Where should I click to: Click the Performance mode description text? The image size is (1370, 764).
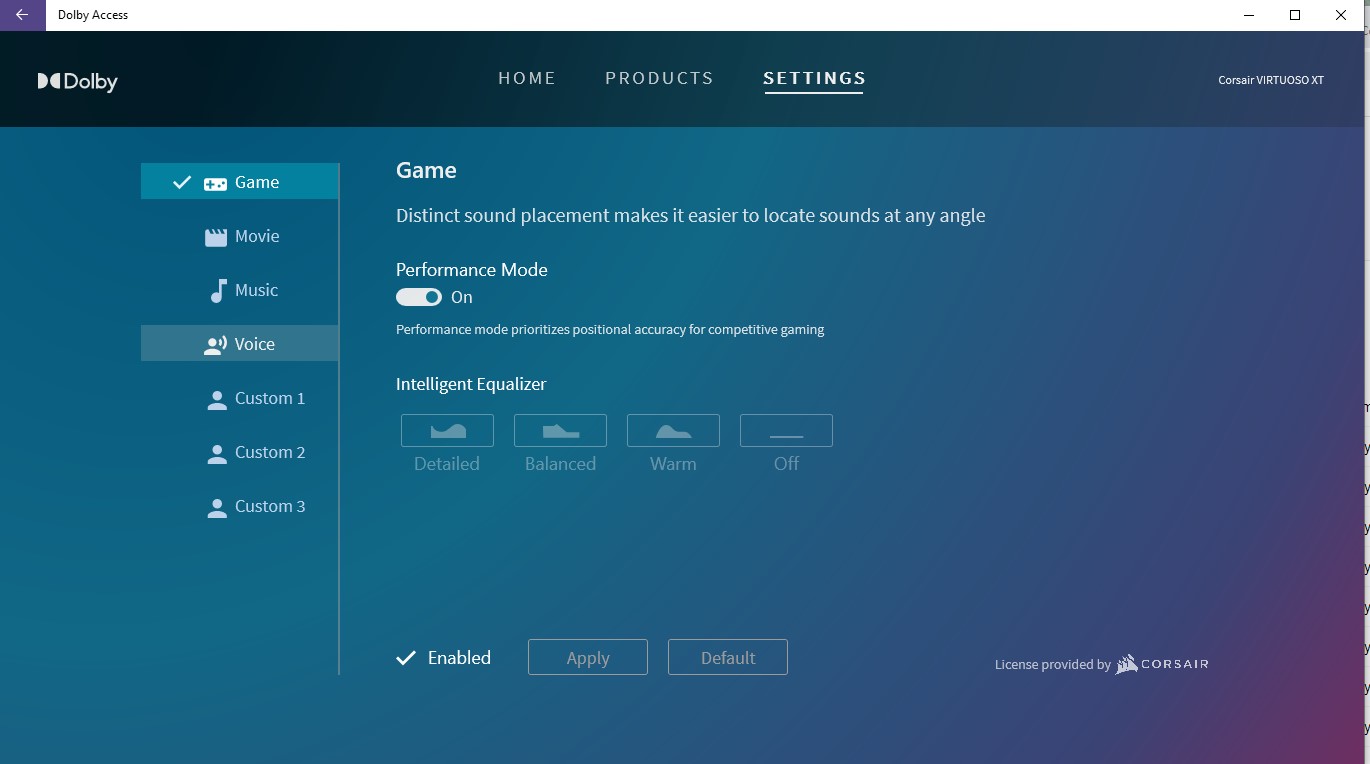610,330
